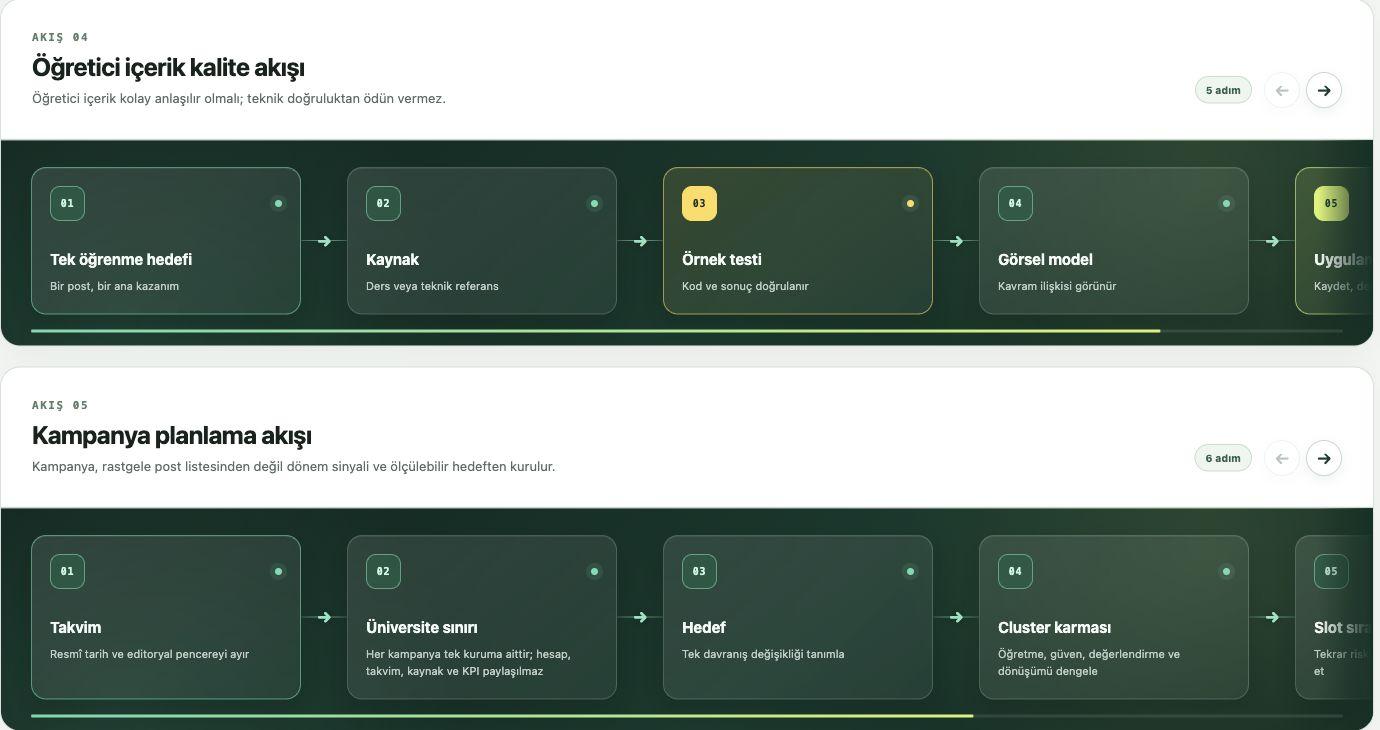Screen dimensions: 1380x730
Task: Click status dot on Hedef card
Action: pyautogui.click(x=910, y=571)
